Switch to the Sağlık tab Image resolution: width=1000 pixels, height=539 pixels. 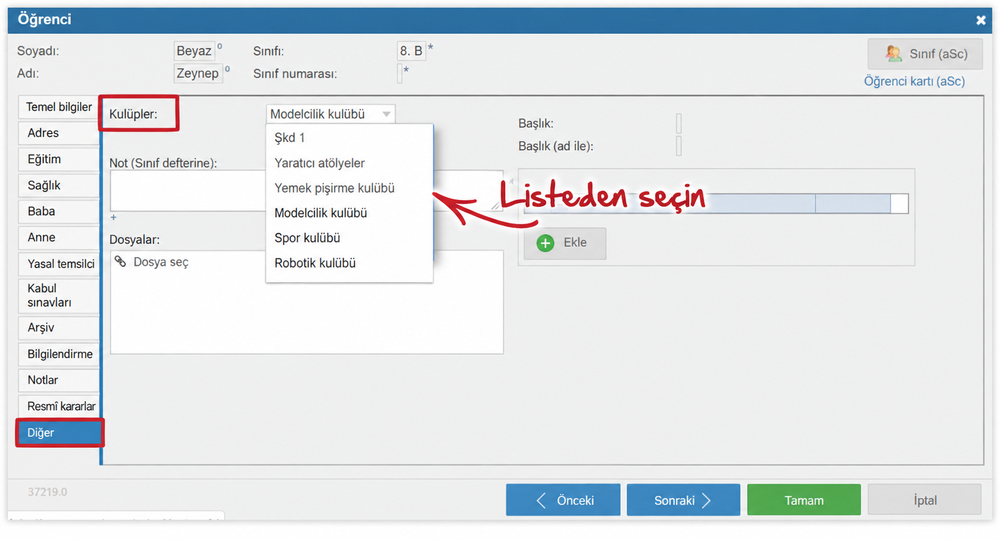59,186
